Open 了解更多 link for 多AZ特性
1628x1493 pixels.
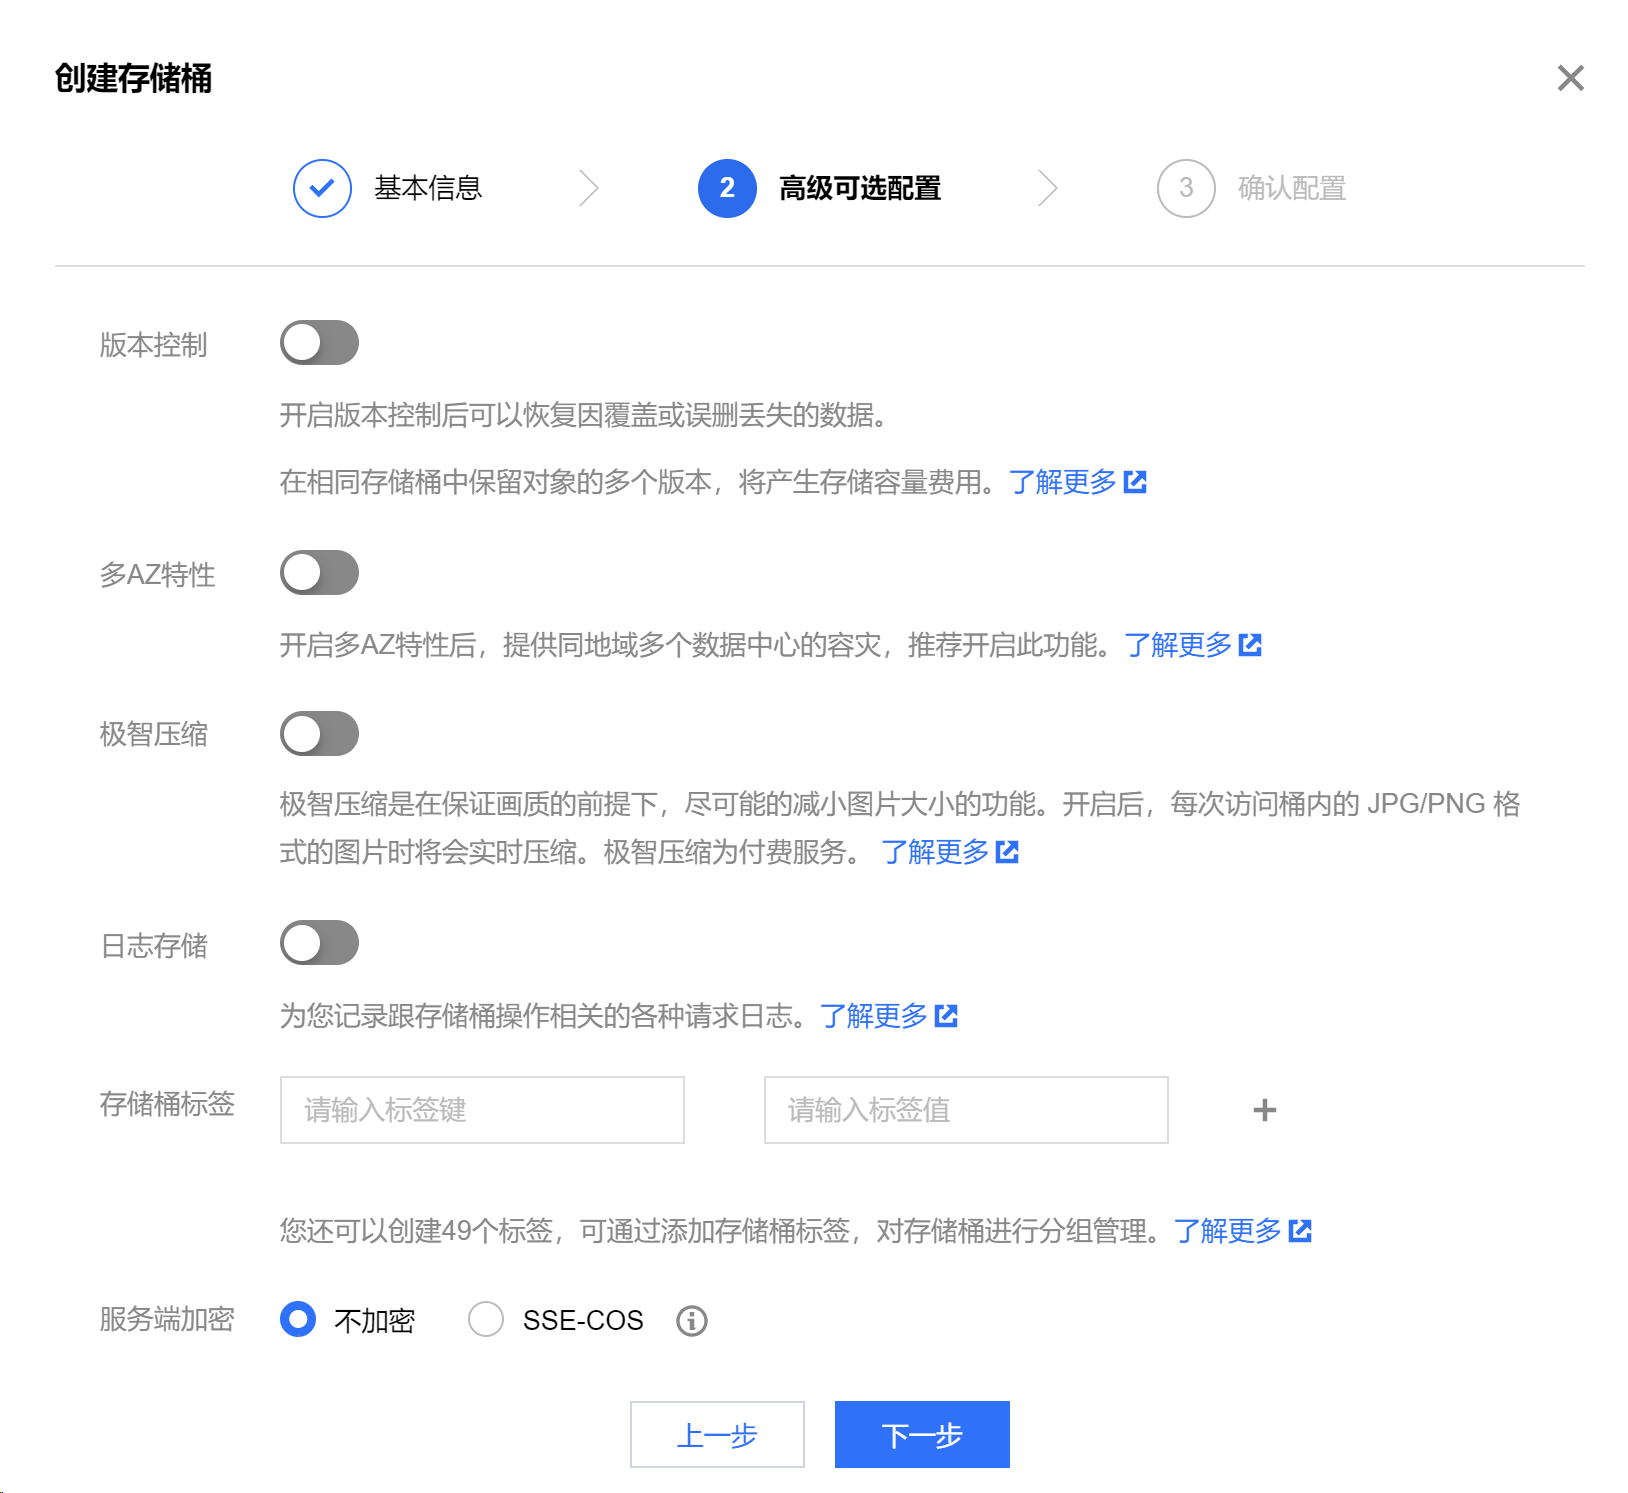point(1192,645)
